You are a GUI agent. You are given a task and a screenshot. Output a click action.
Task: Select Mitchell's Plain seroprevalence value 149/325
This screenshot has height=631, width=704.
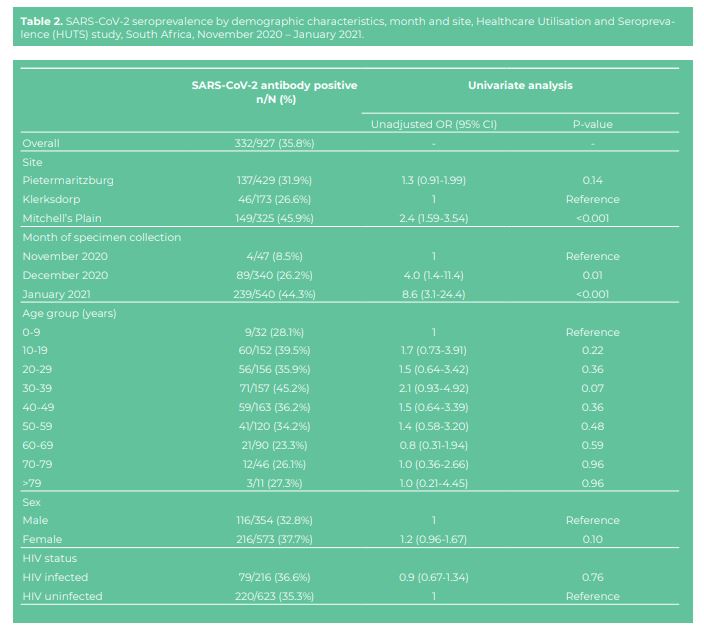[x=274, y=218]
